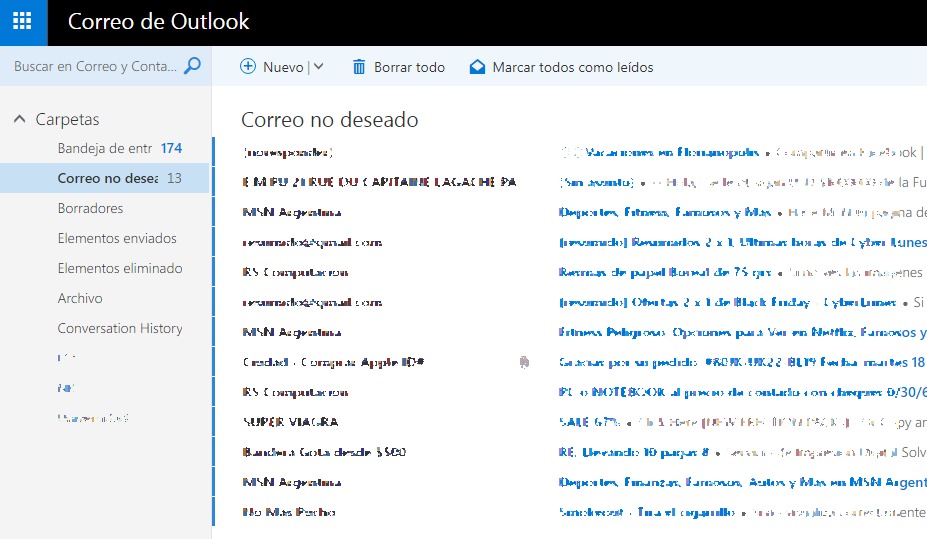Collapse the Carpetas folder section

19,119
